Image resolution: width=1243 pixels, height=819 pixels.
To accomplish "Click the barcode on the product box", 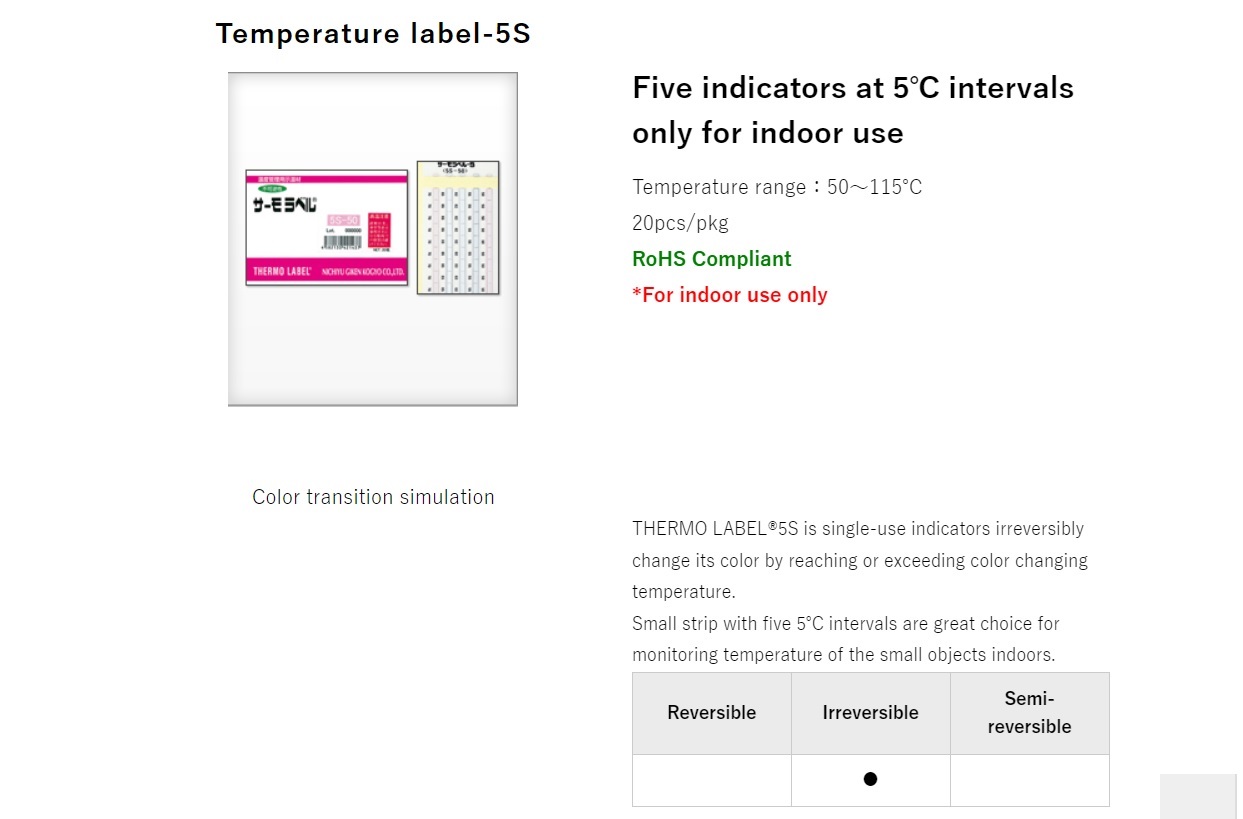I will point(344,242).
